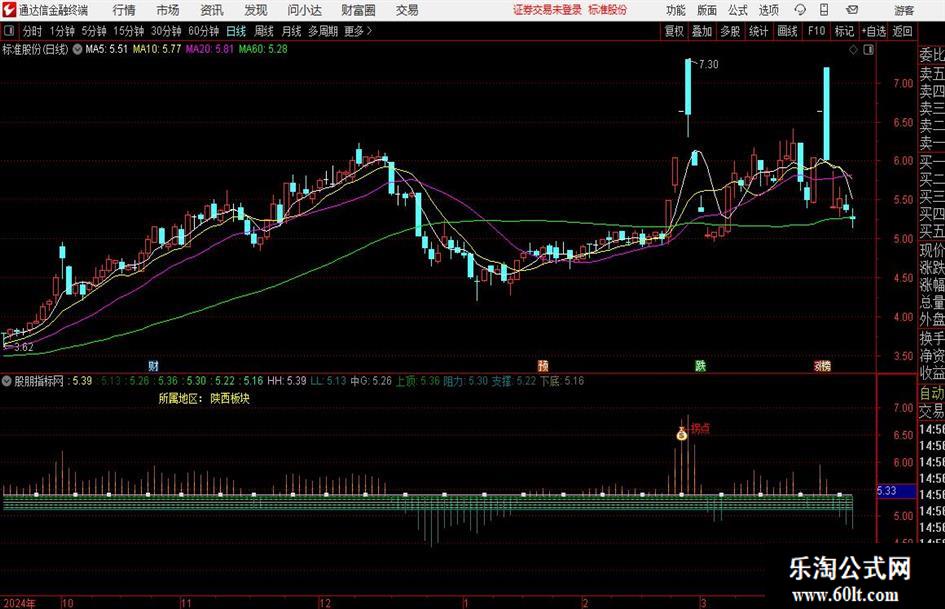Select the 日线 daily period
This screenshot has width=945, height=609.
coord(236,31)
